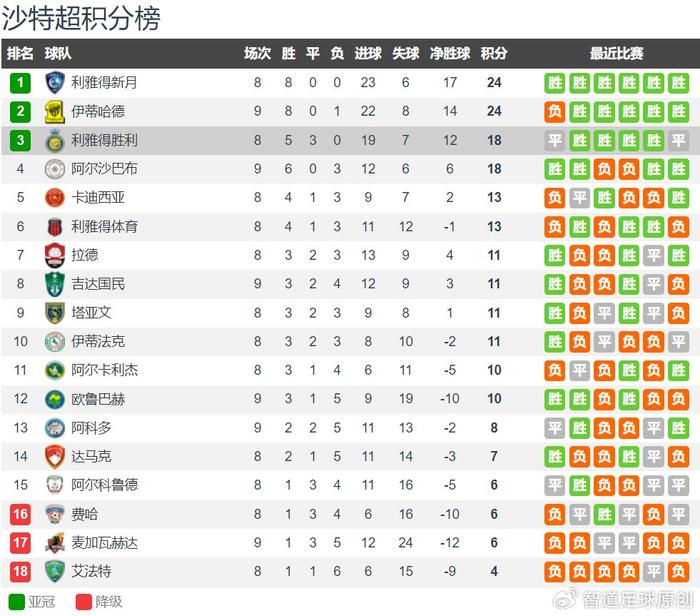Click the red rank 16 badge
This screenshot has width=700, height=616.
pos(20,515)
